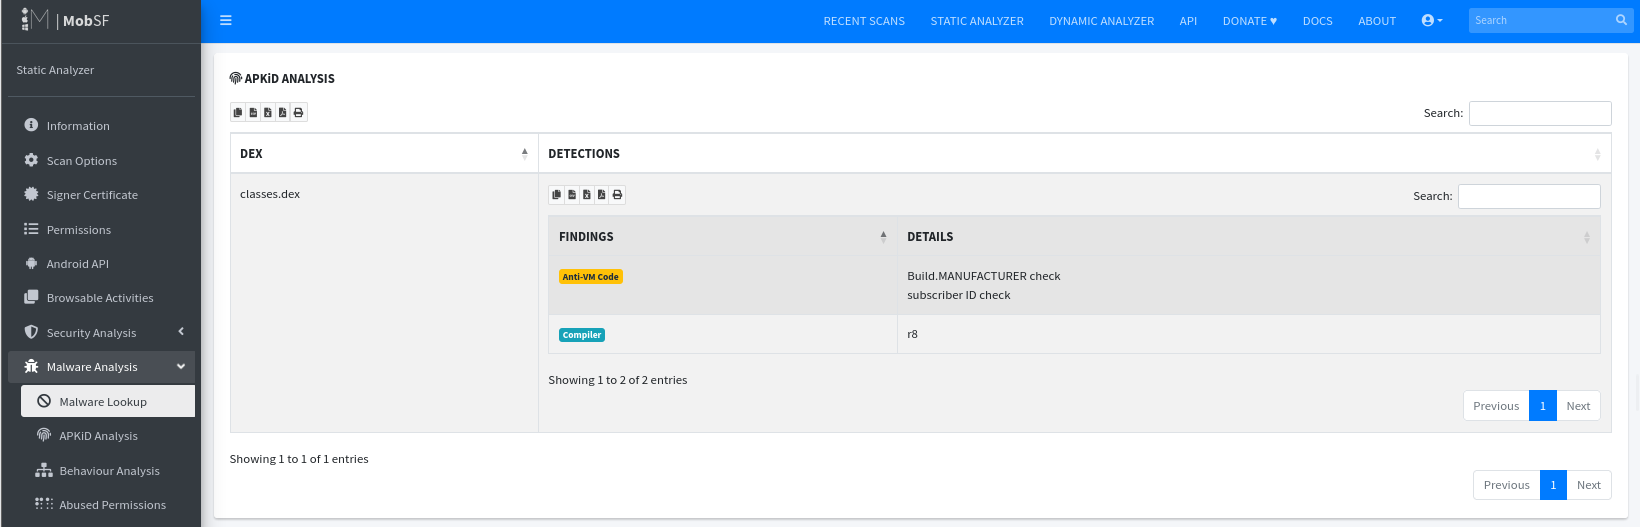Print the inner findings table

617,194
